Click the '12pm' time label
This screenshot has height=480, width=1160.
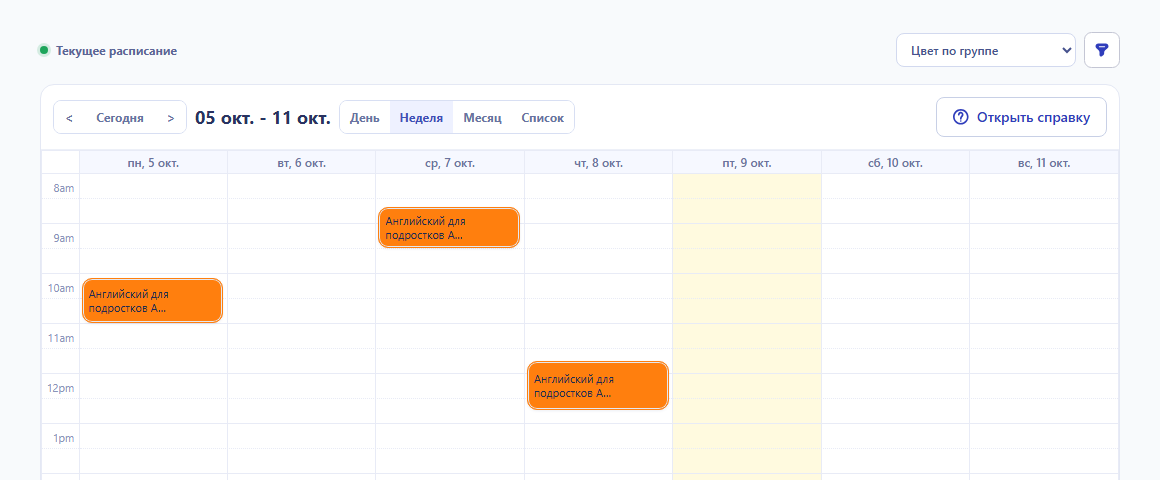click(61, 388)
